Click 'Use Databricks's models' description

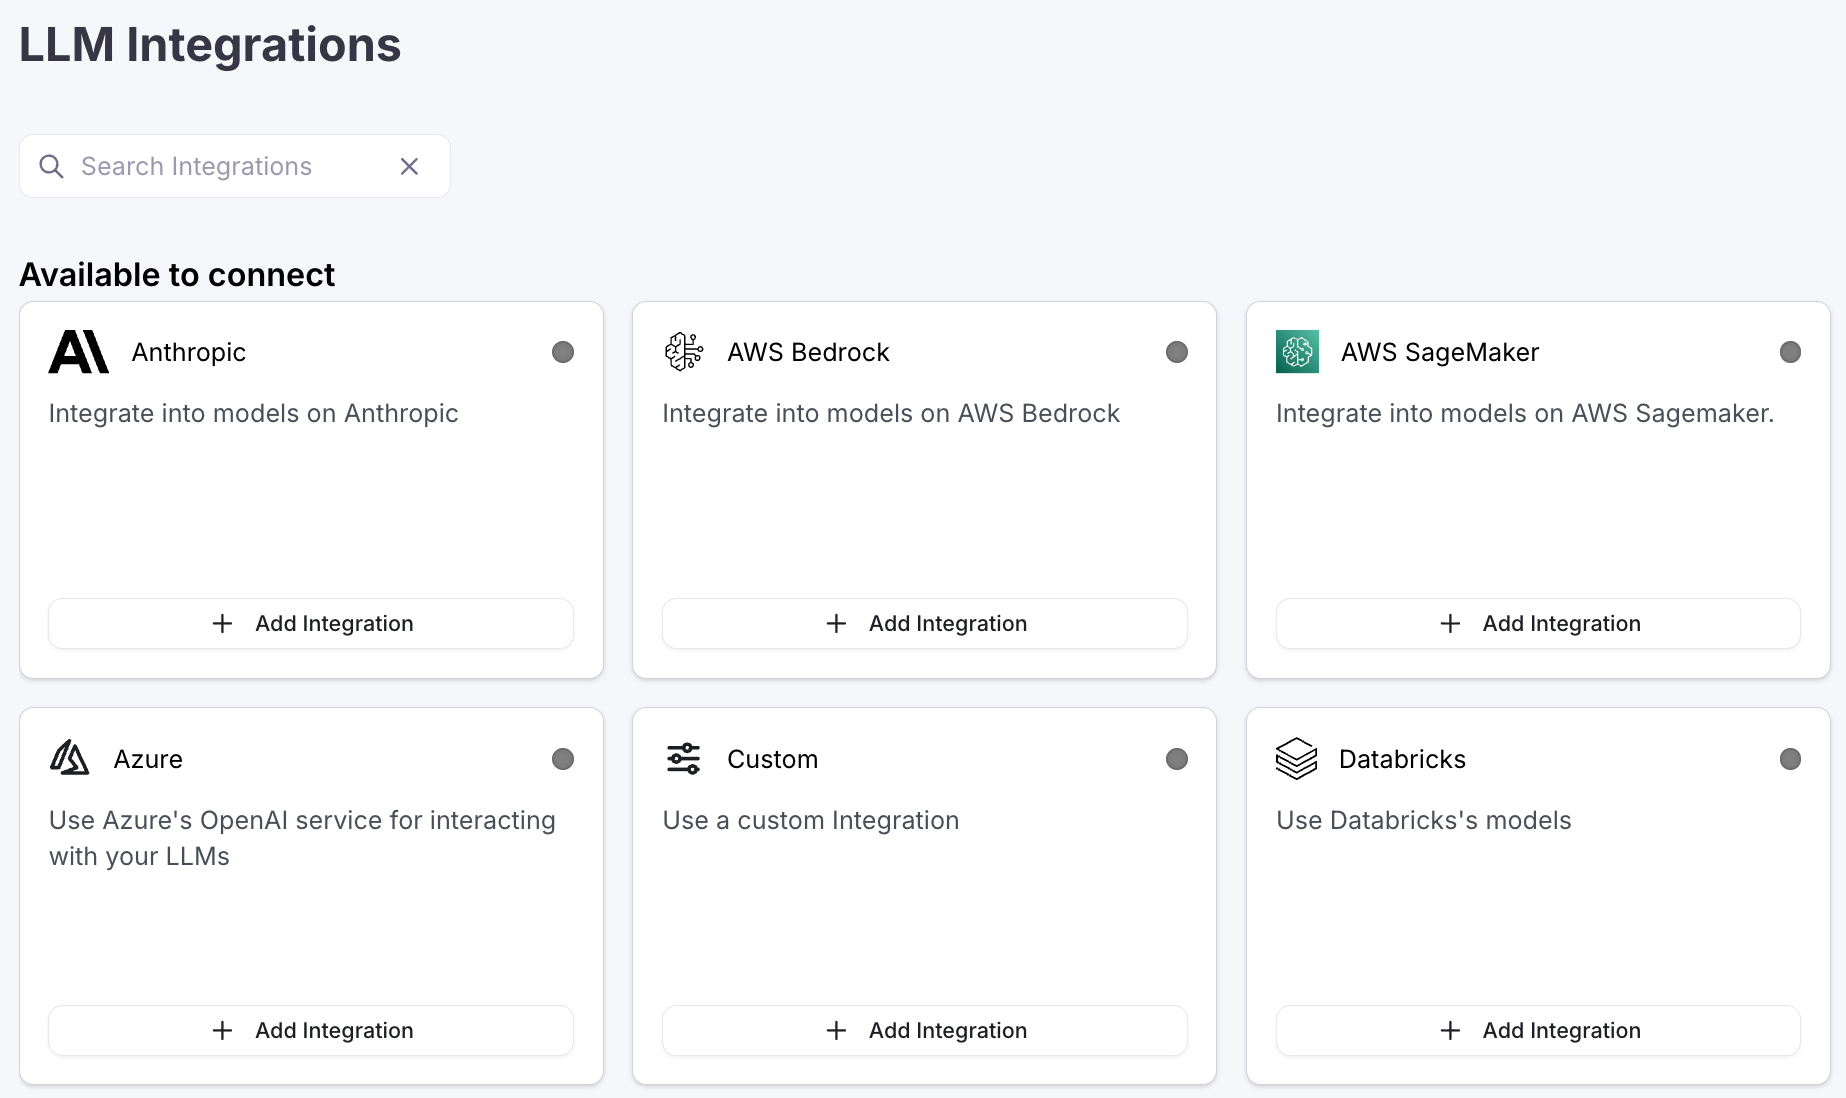click(x=1424, y=820)
